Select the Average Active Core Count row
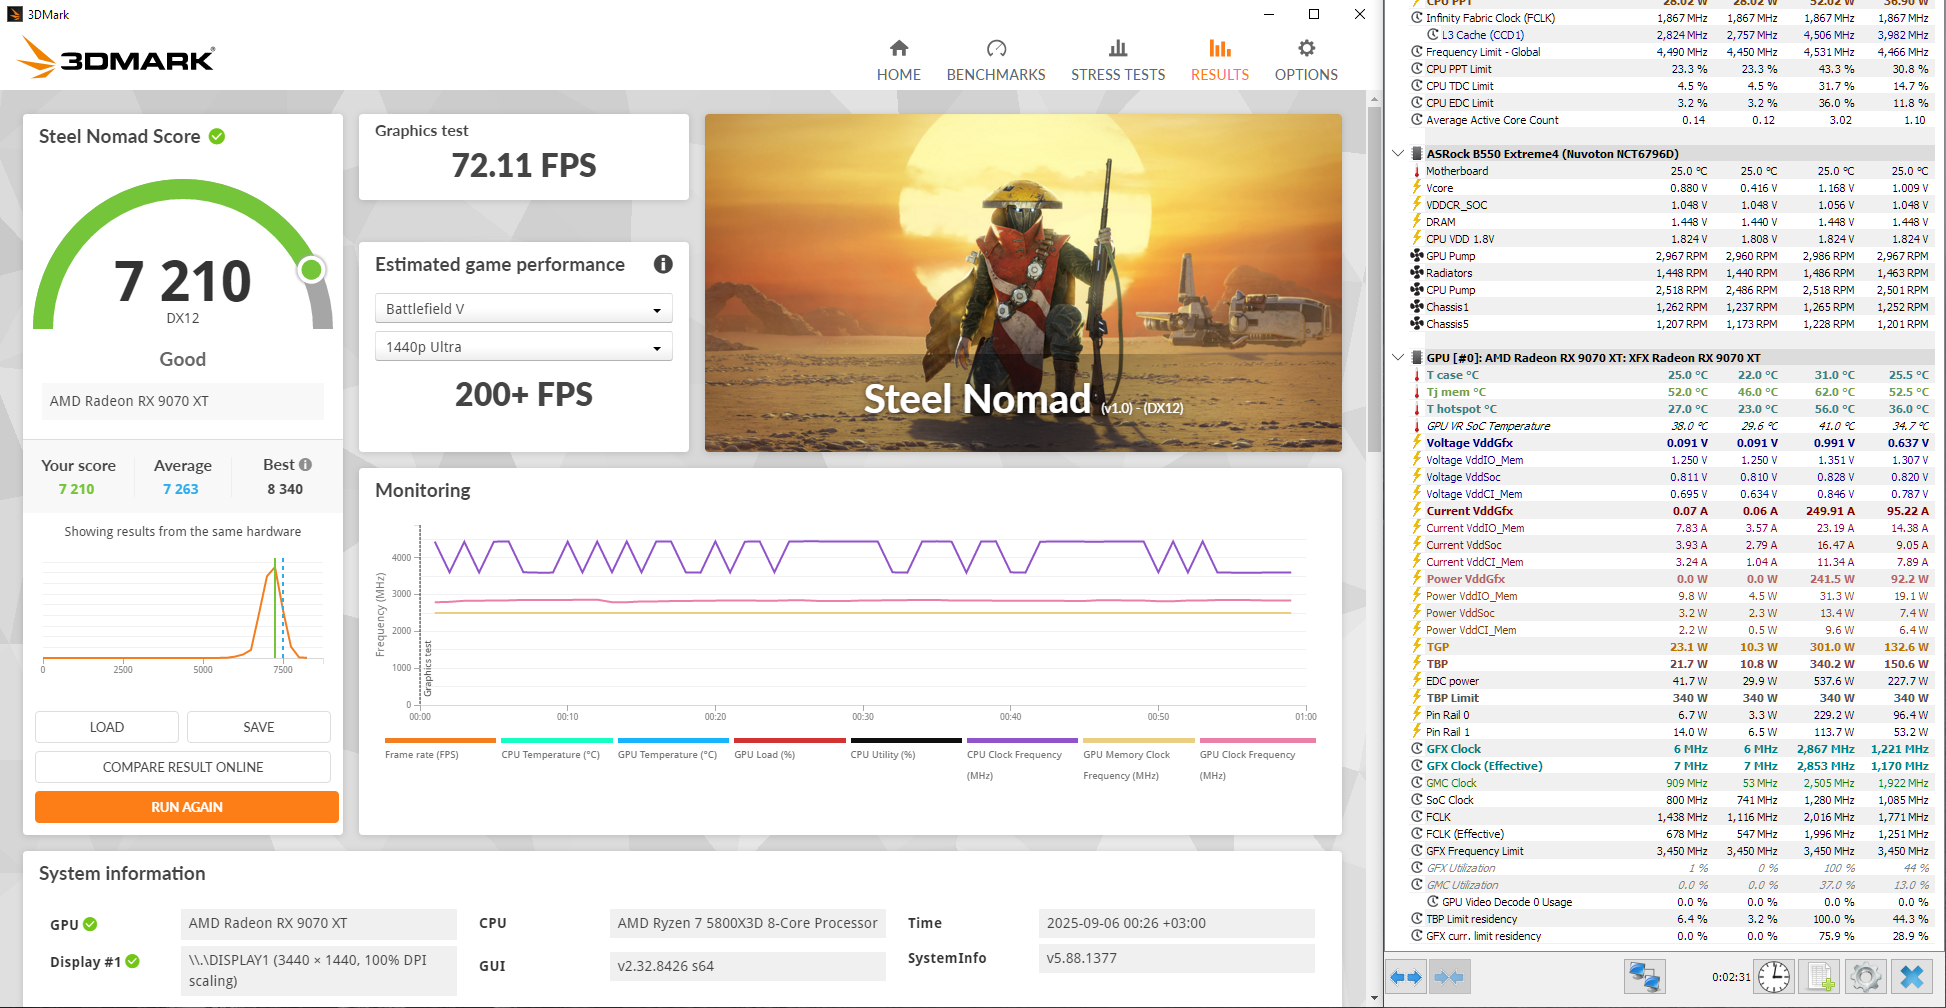The width and height of the screenshot is (1946, 1008). click(1669, 120)
